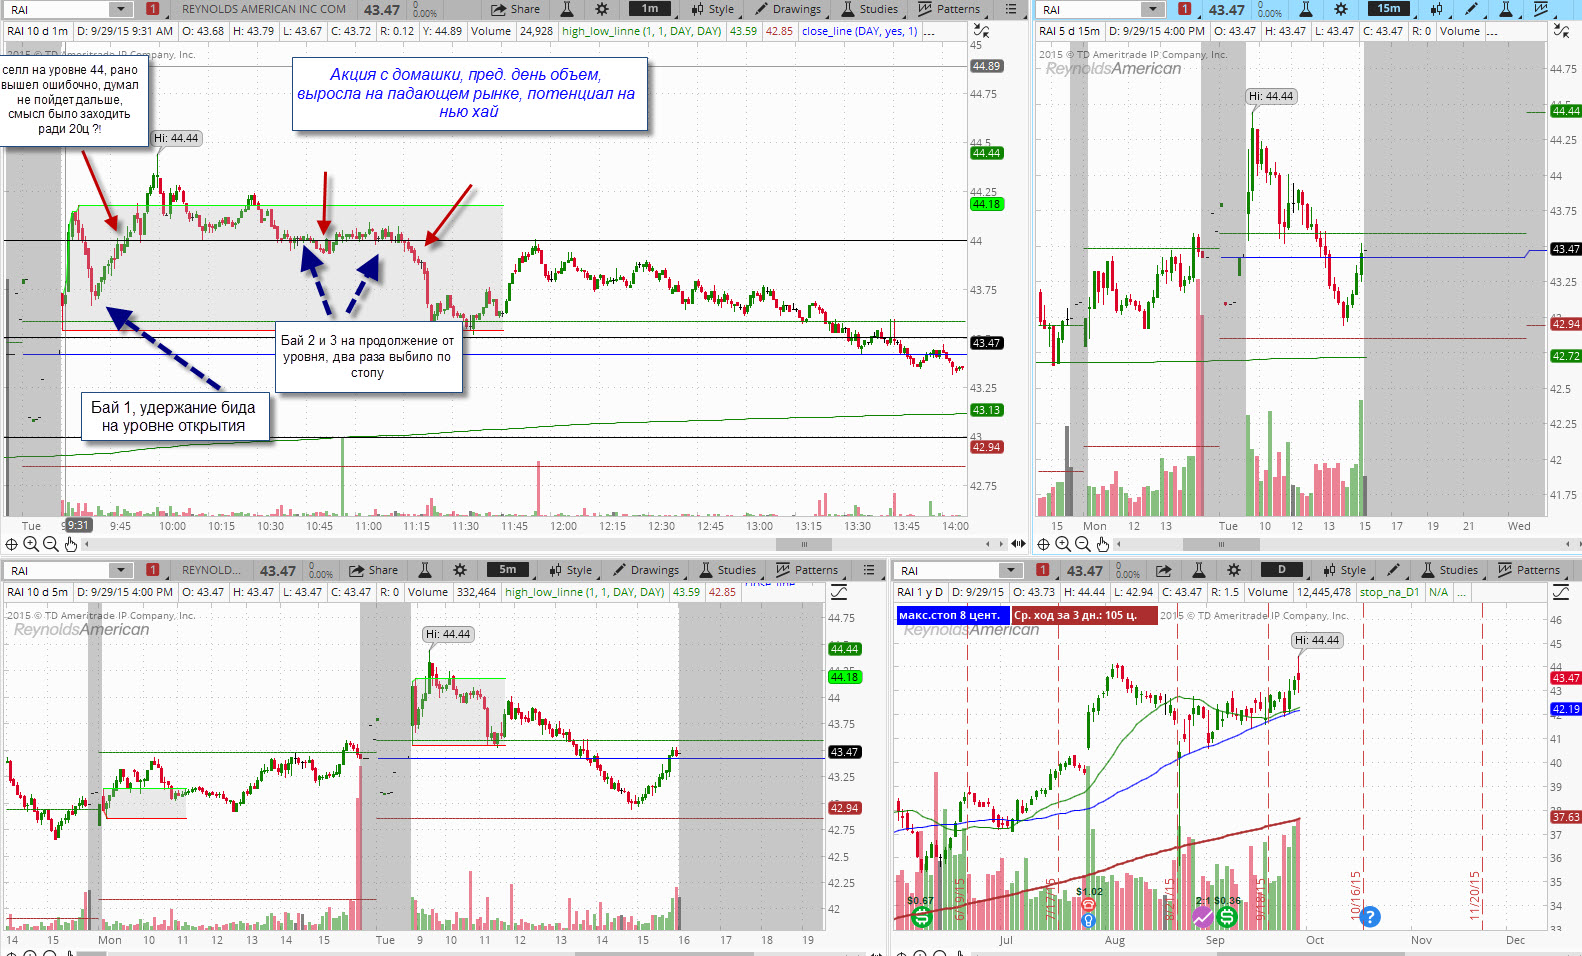Open gear settings in the 1m chart toolbar
The height and width of the screenshot is (956, 1582).
click(602, 9)
